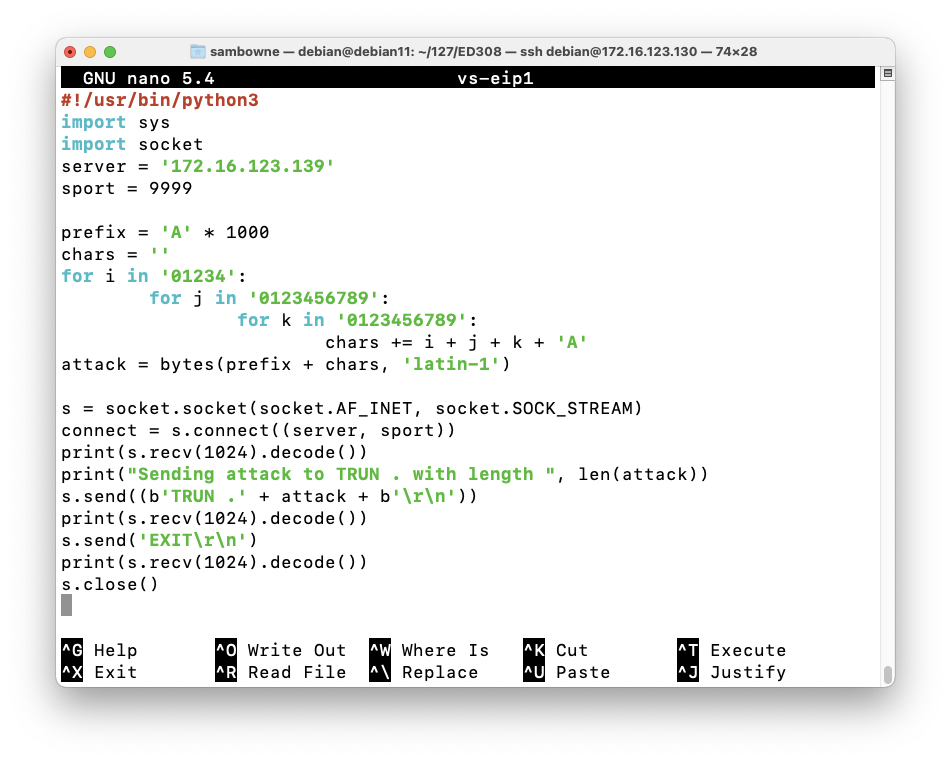Click the socket.SOCK_STREAM text

(534, 408)
